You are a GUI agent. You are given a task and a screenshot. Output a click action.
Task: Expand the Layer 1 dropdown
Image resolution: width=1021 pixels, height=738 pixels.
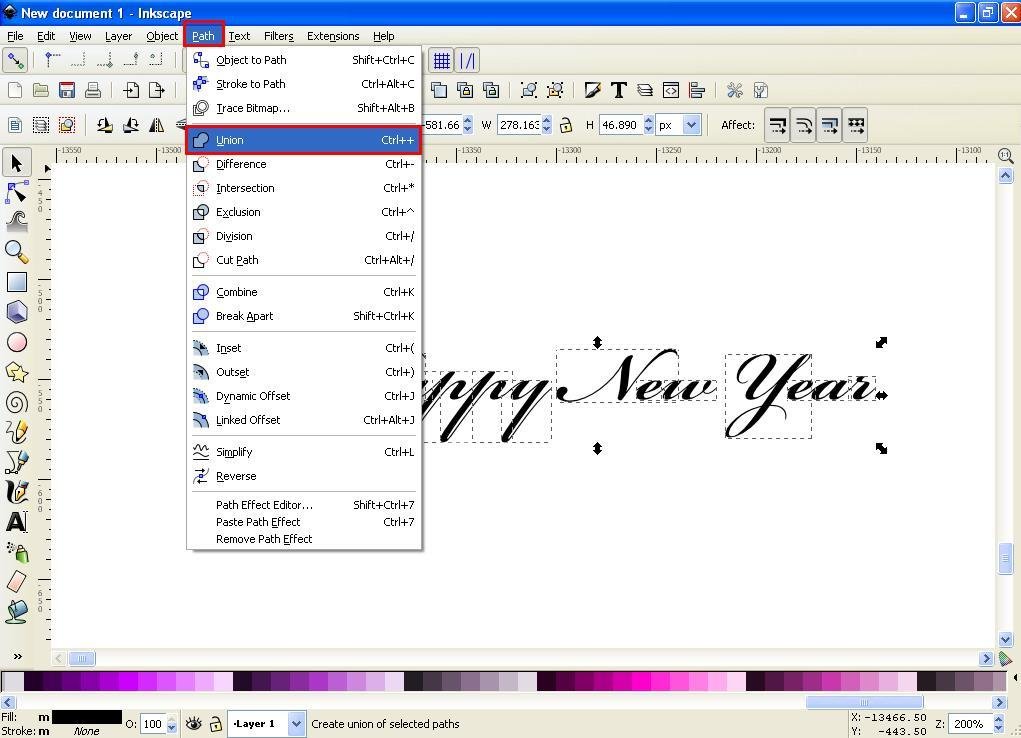296,724
